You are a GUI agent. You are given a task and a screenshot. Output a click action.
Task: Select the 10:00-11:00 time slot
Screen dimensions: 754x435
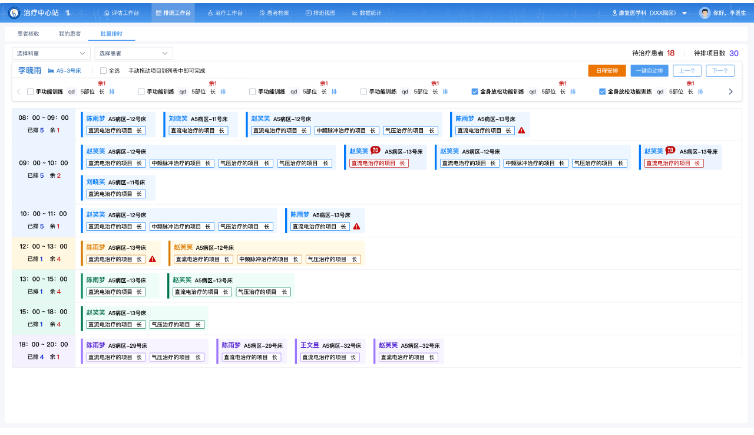pyautogui.click(x=44, y=220)
